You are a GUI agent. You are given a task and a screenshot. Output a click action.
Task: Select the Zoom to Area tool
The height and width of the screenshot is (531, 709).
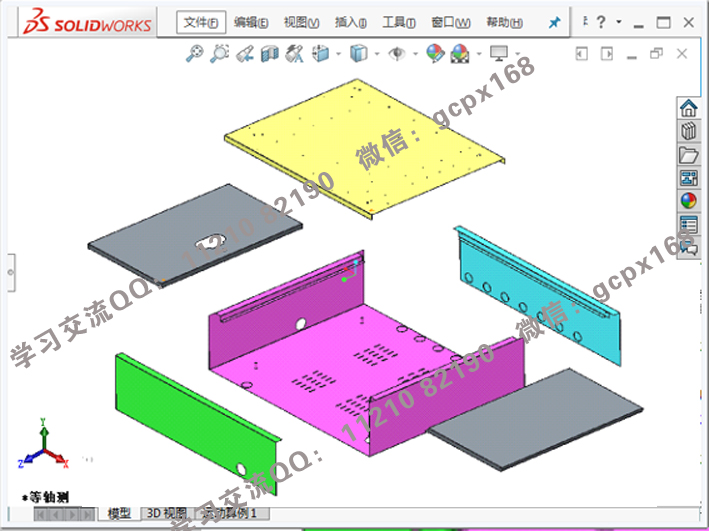click(x=219, y=53)
